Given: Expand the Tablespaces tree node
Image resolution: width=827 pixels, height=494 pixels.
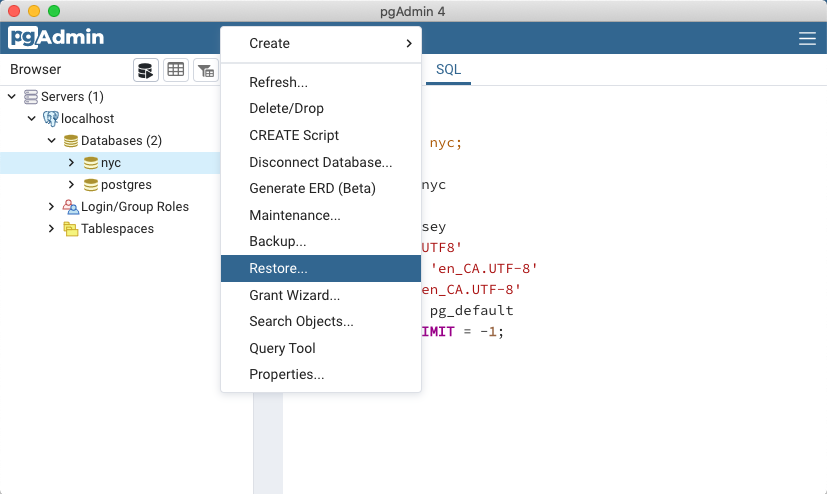Looking at the screenshot, I should [52, 229].
